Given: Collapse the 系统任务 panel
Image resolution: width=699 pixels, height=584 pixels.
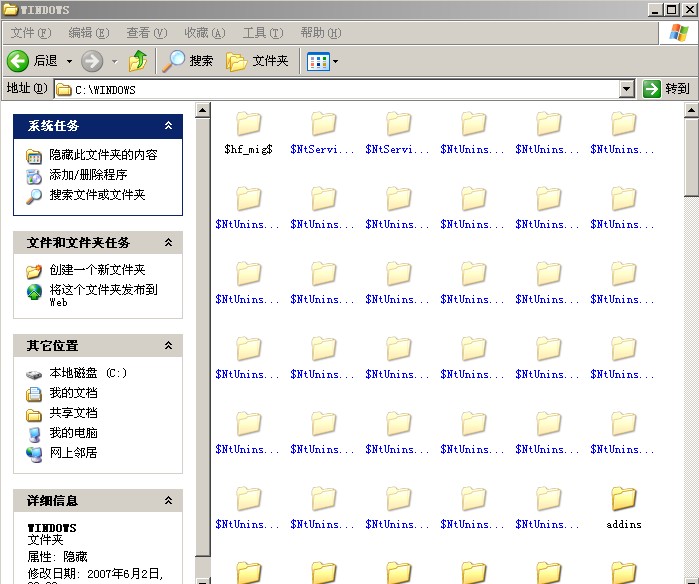Looking at the screenshot, I should [168, 126].
